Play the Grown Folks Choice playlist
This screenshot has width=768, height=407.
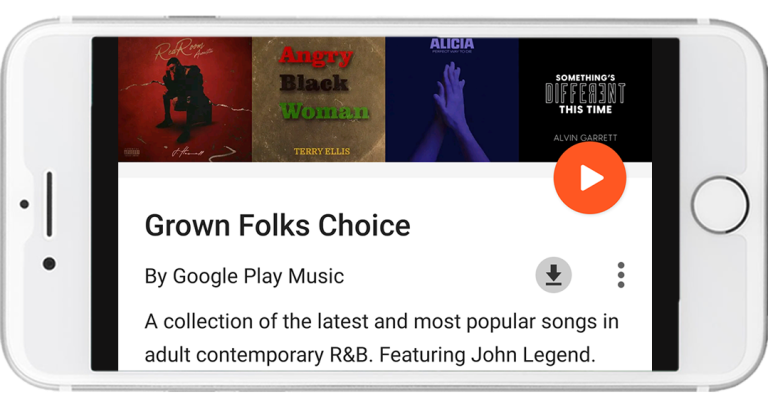[x=590, y=178]
